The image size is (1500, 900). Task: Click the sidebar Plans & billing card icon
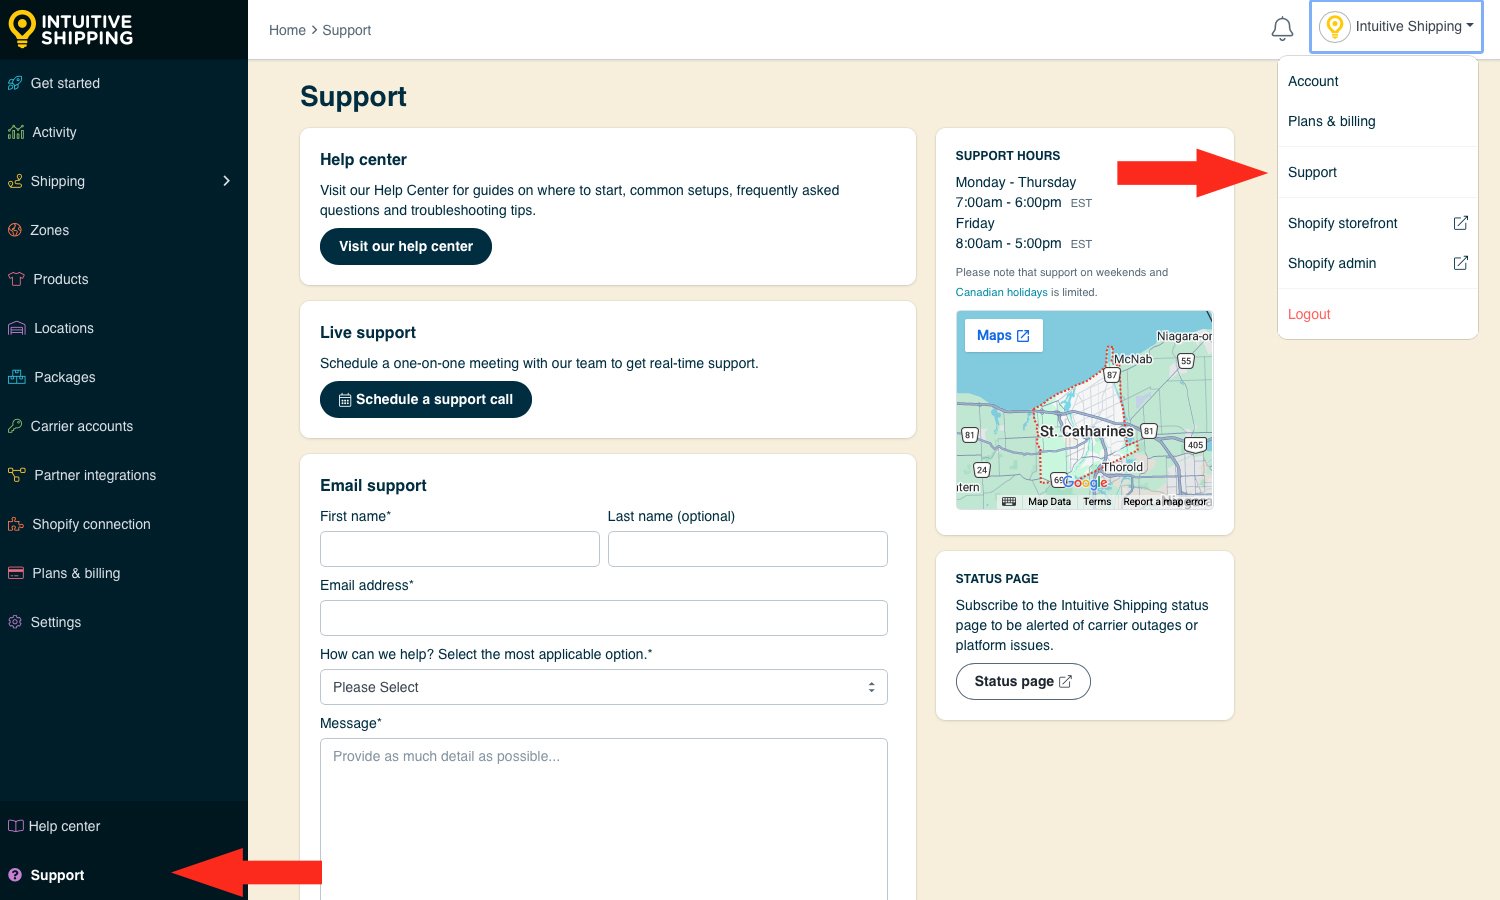tap(15, 573)
